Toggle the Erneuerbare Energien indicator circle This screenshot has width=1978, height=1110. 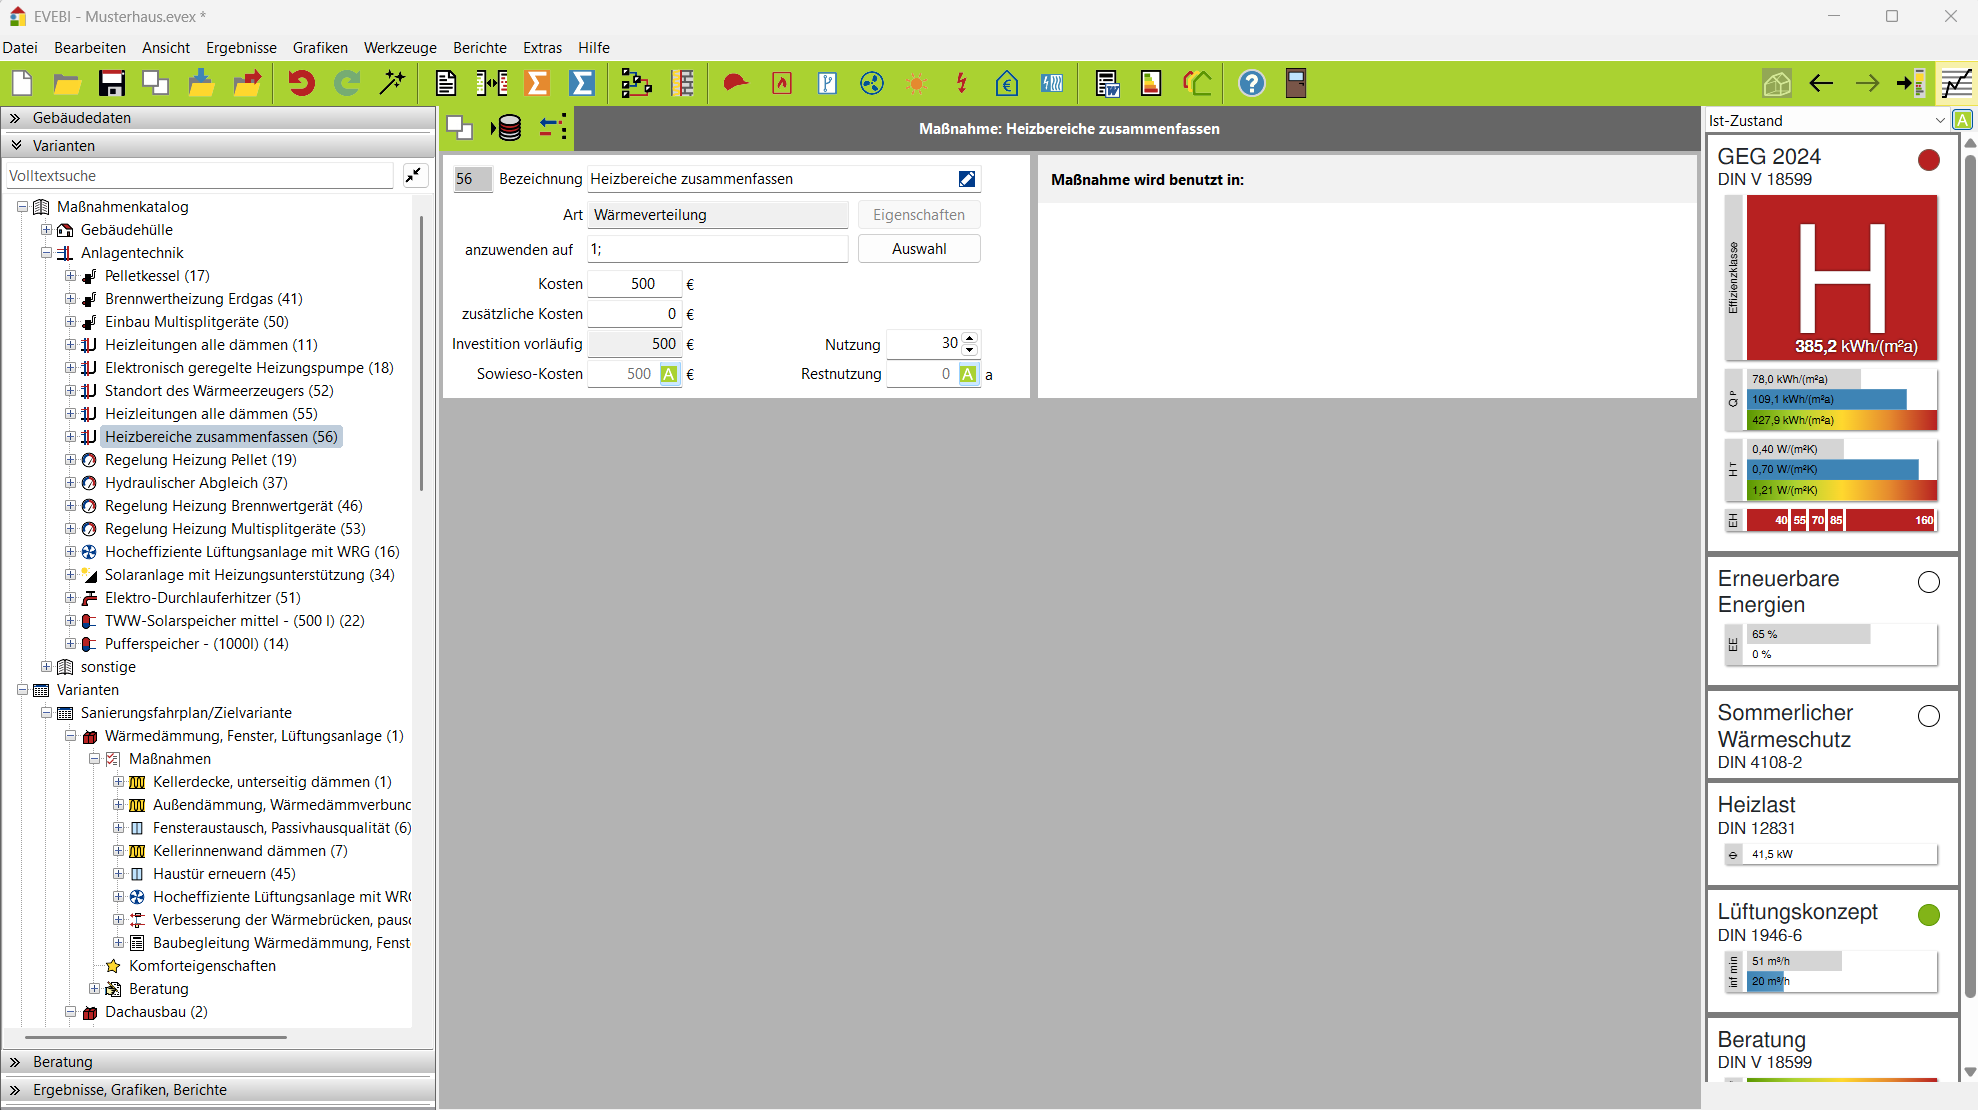pos(1928,582)
